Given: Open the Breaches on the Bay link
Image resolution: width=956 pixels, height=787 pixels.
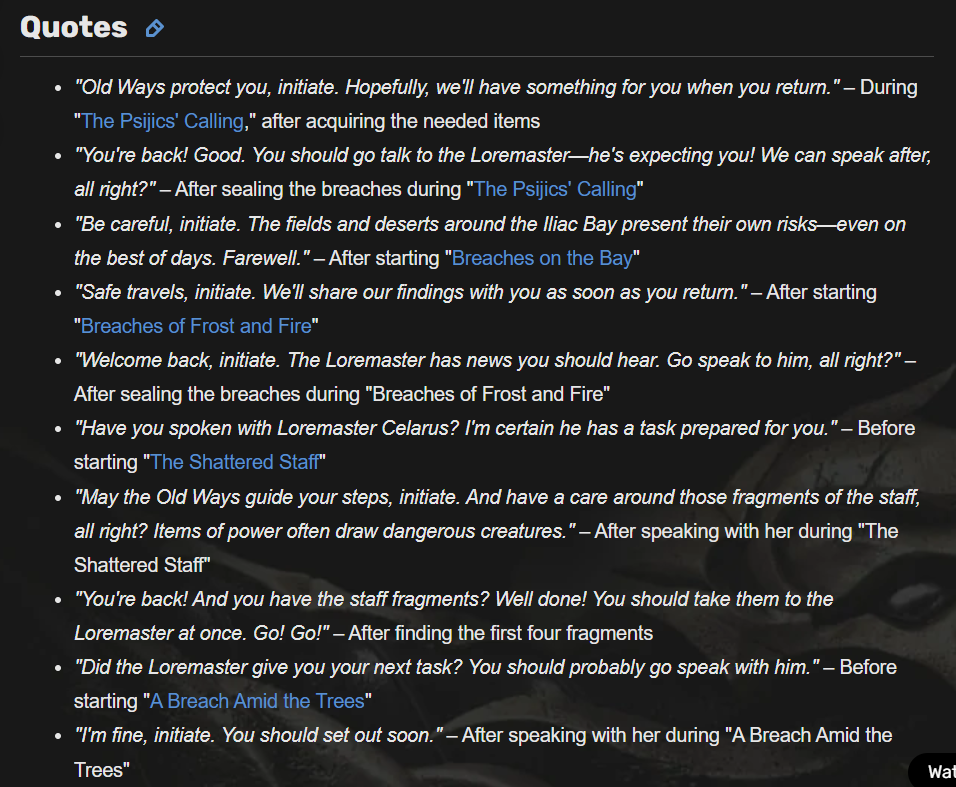Looking at the screenshot, I should 543,258.
